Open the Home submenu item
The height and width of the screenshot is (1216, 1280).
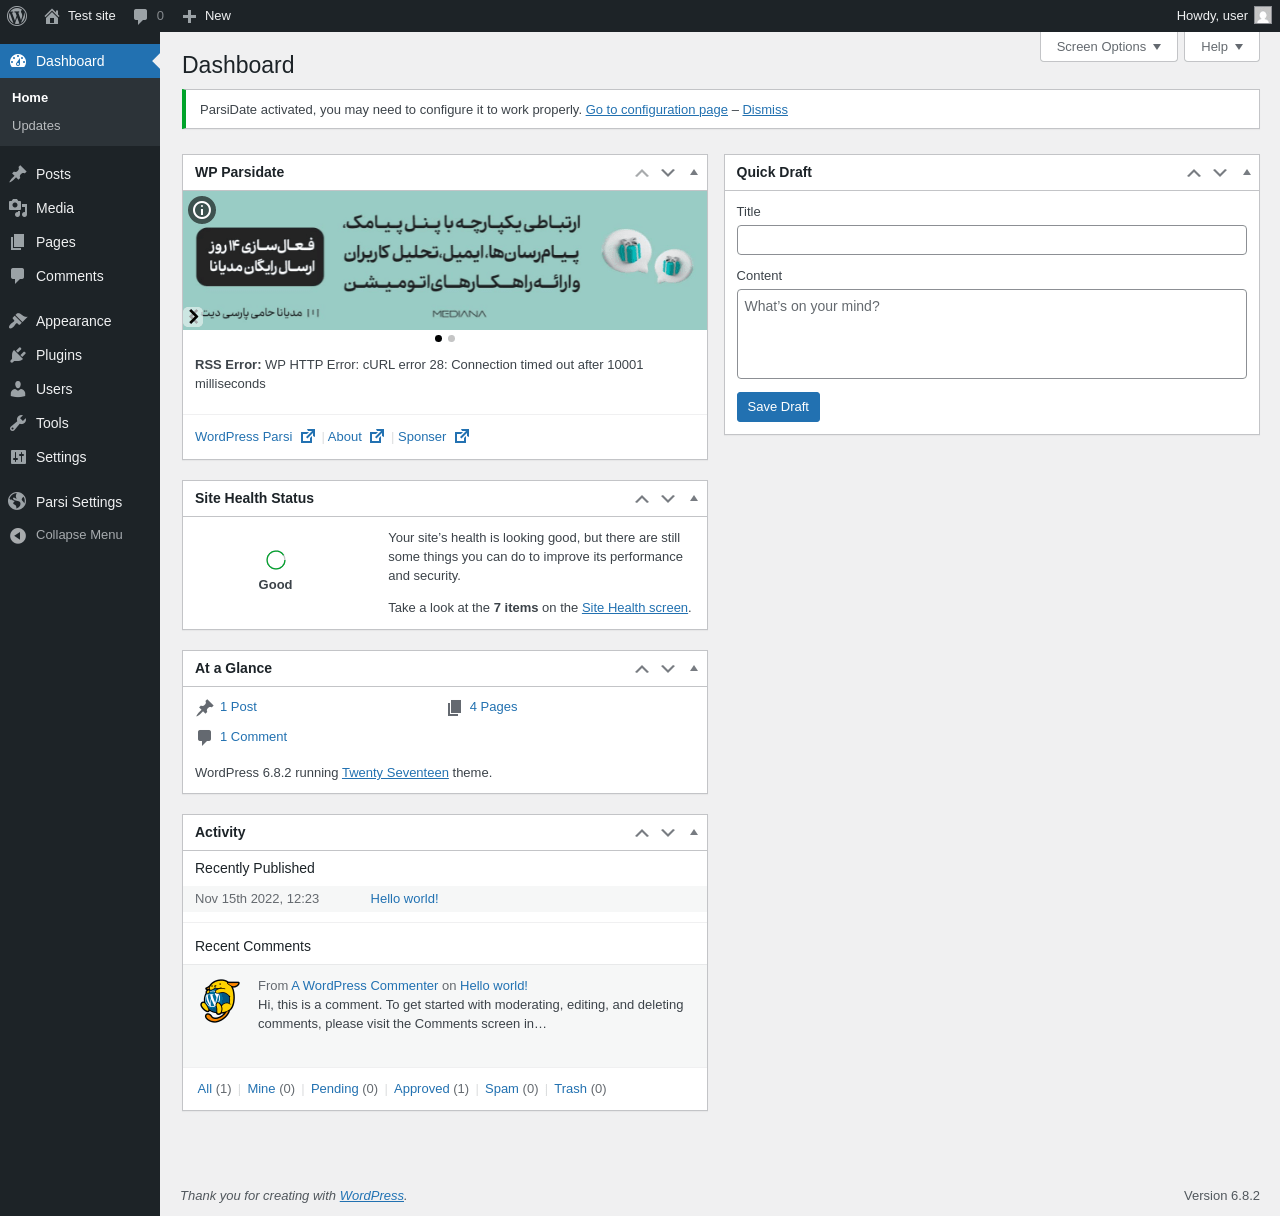(x=30, y=97)
